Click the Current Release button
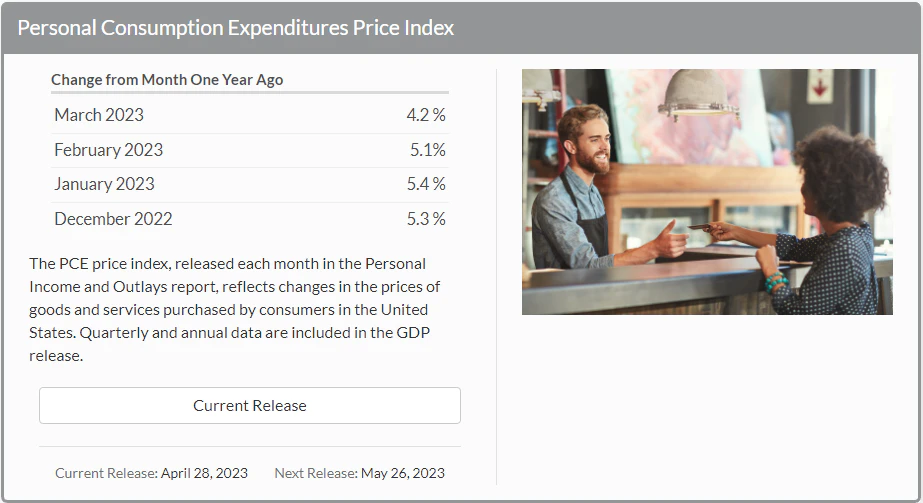Image resolution: width=923 pixels, height=503 pixels. (x=249, y=406)
